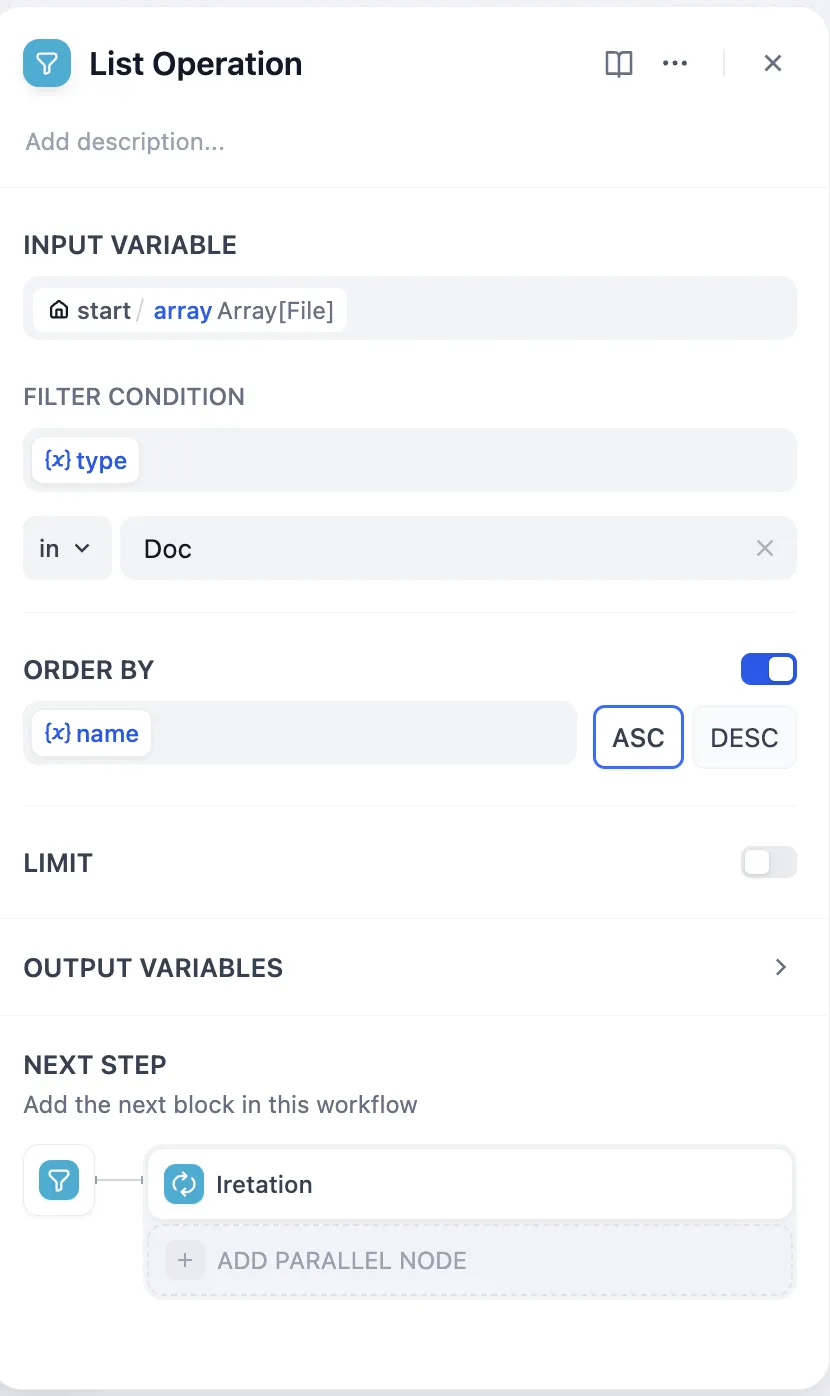
Task: Clear the Doc filter value
Action: click(x=765, y=548)
